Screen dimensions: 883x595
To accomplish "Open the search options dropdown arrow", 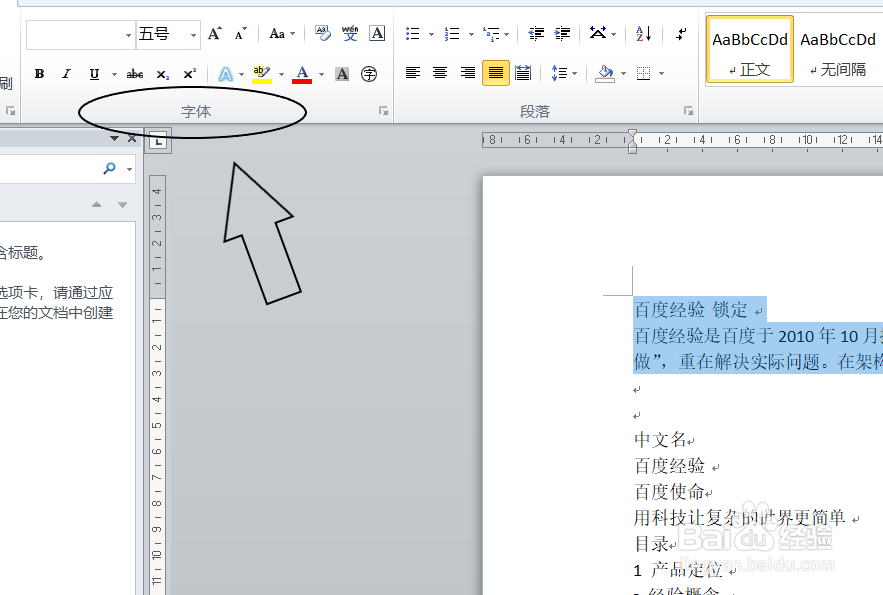I will 130,169.
